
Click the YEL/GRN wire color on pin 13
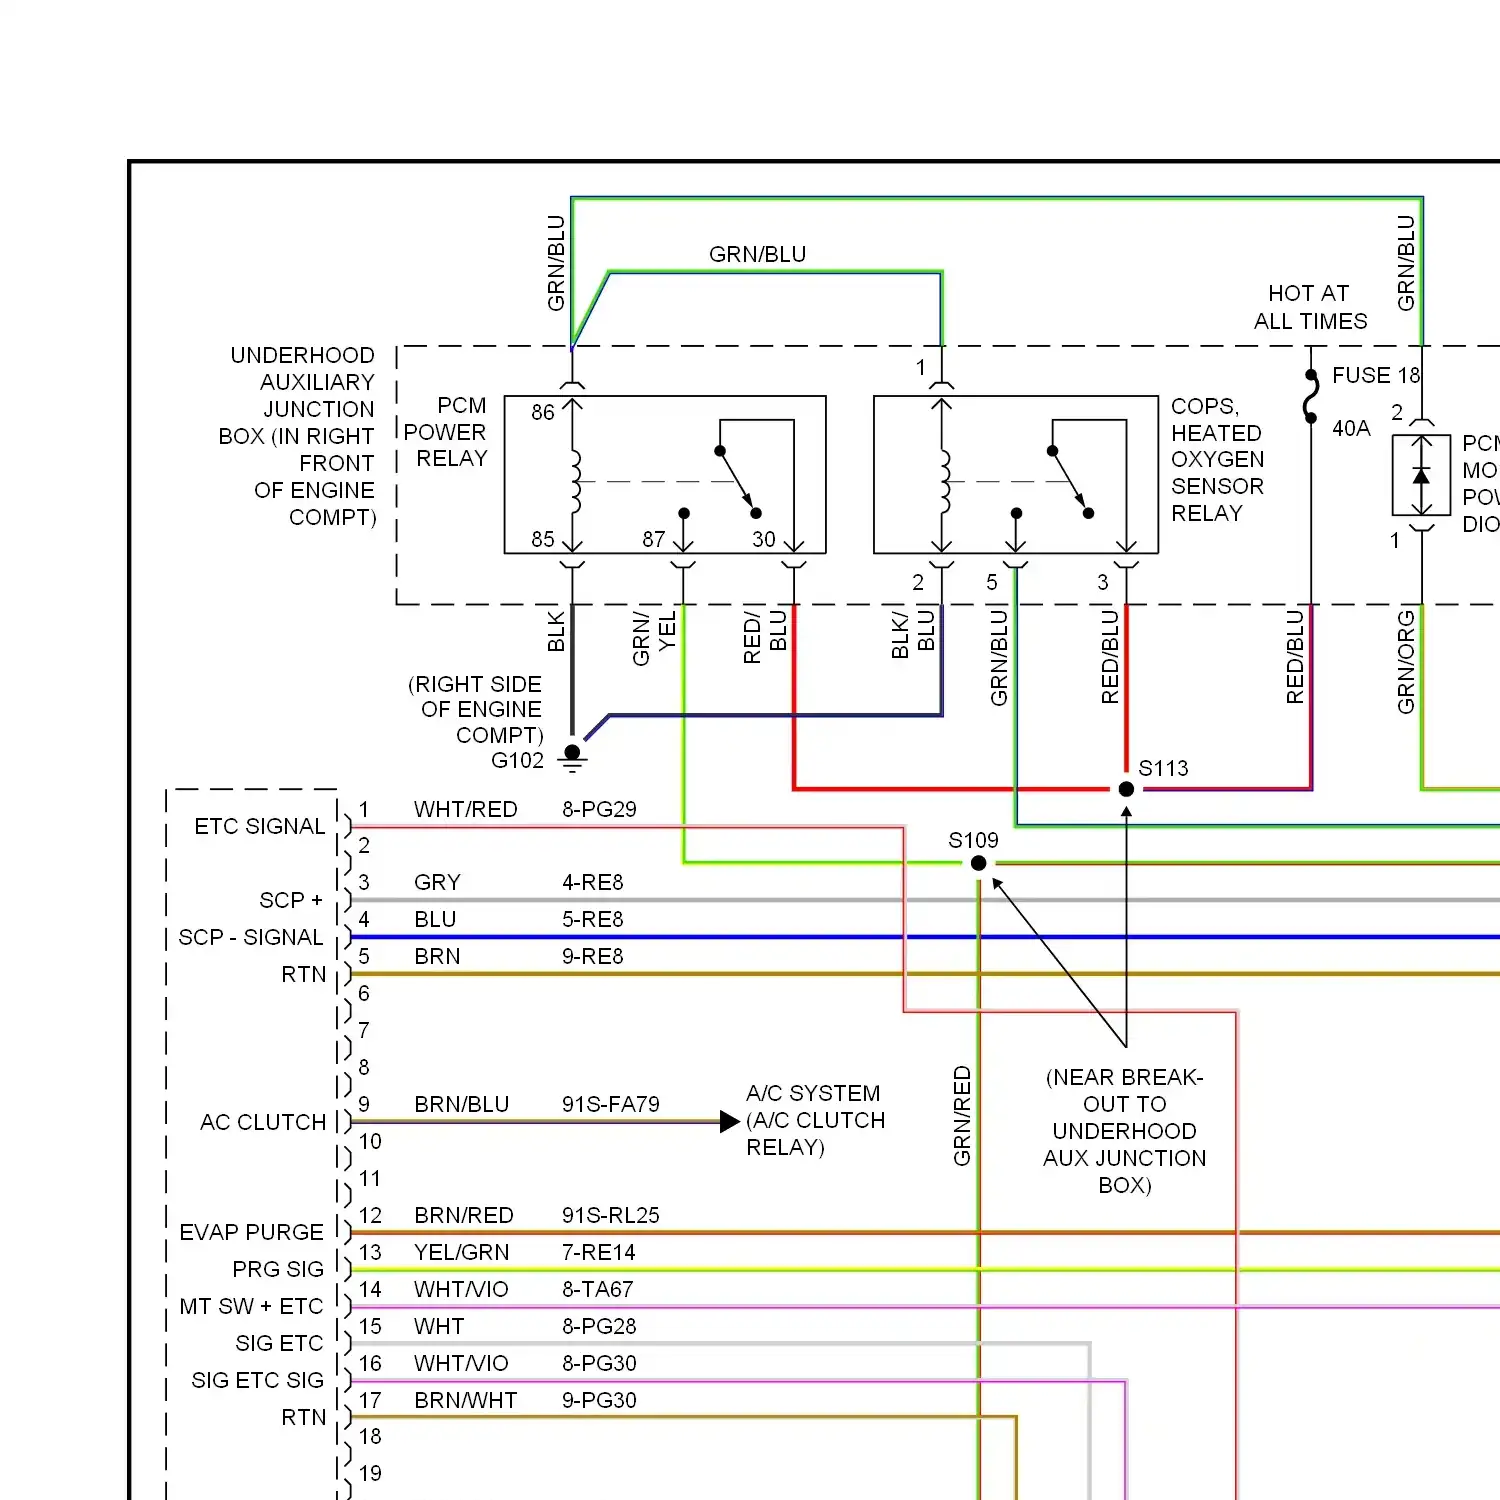click(462, 1252)
